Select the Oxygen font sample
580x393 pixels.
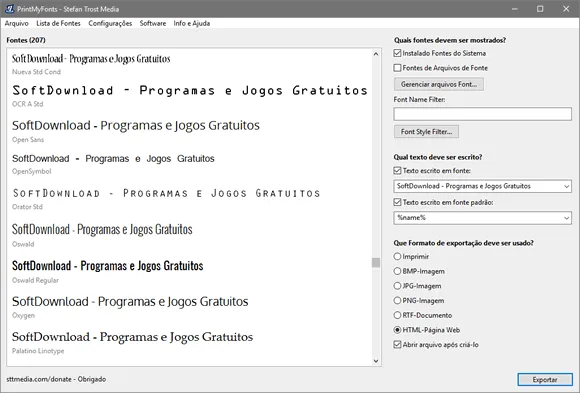click(x=130, y=302)
